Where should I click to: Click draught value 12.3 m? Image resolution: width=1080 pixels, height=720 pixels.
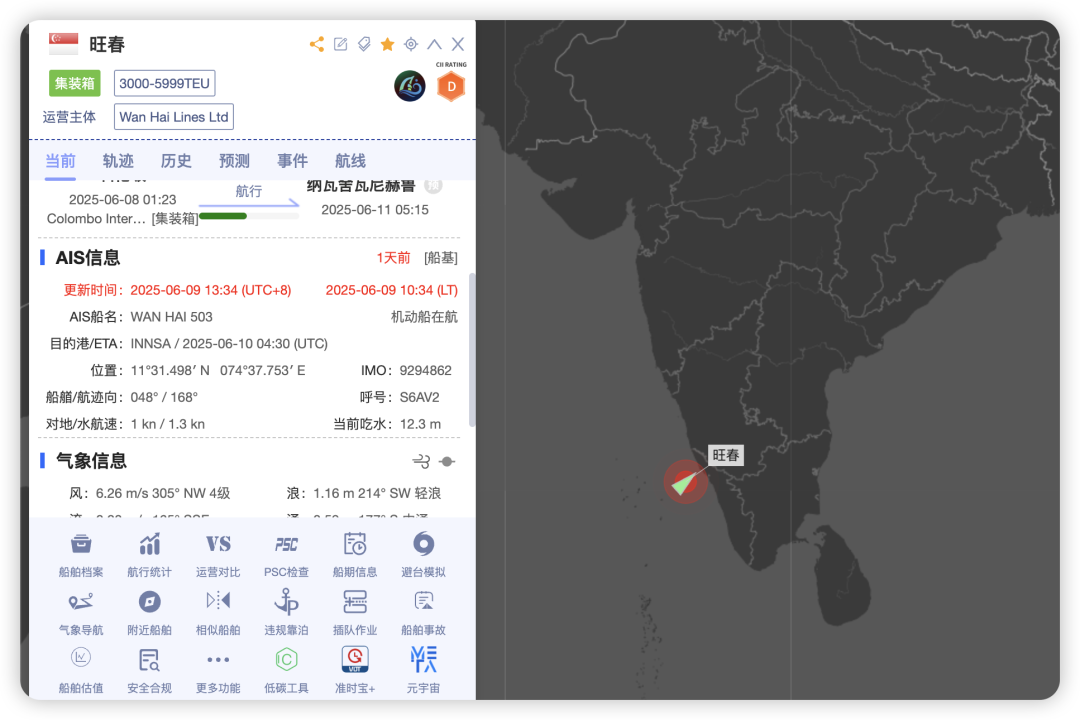pyautogui.click(x=421, y=424)
